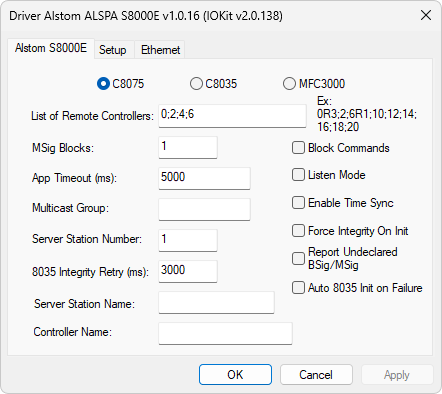Focus the List of Remote Controllers field
This screenshot has width=442, height=394.
pyautogui.click(x=232, y=116)
